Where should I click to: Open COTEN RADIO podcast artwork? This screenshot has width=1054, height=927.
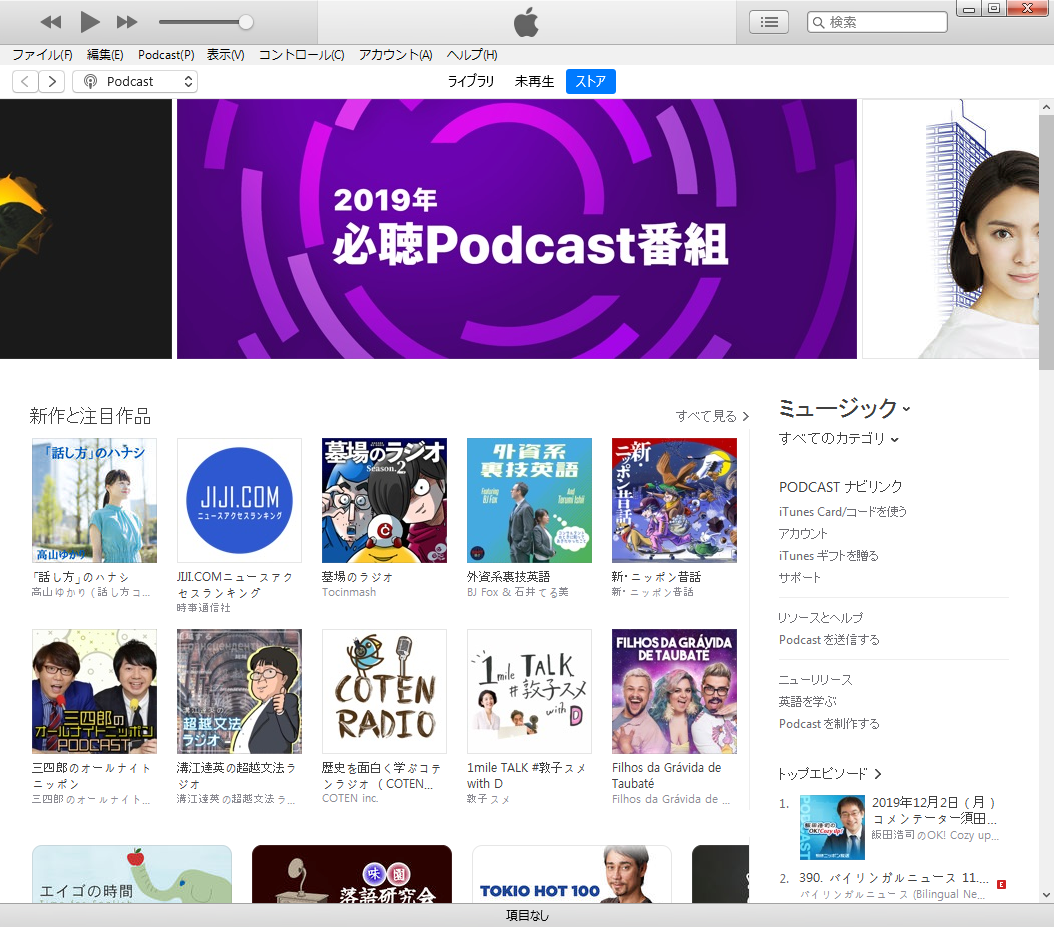pyautogui.click(x=384, y=691)
